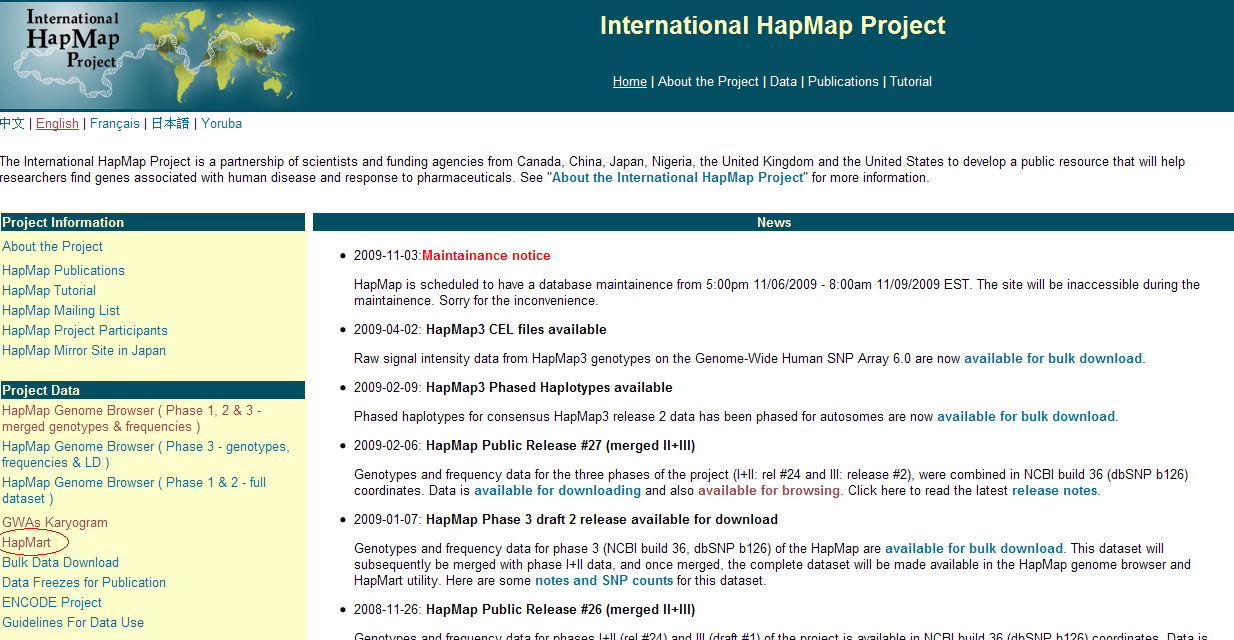Screen dimensions: 1234x640
Task: Click the "HapMap3 Phased Haplotypes available" news heading
Action: pyautogui.click(x=549, y=388)
